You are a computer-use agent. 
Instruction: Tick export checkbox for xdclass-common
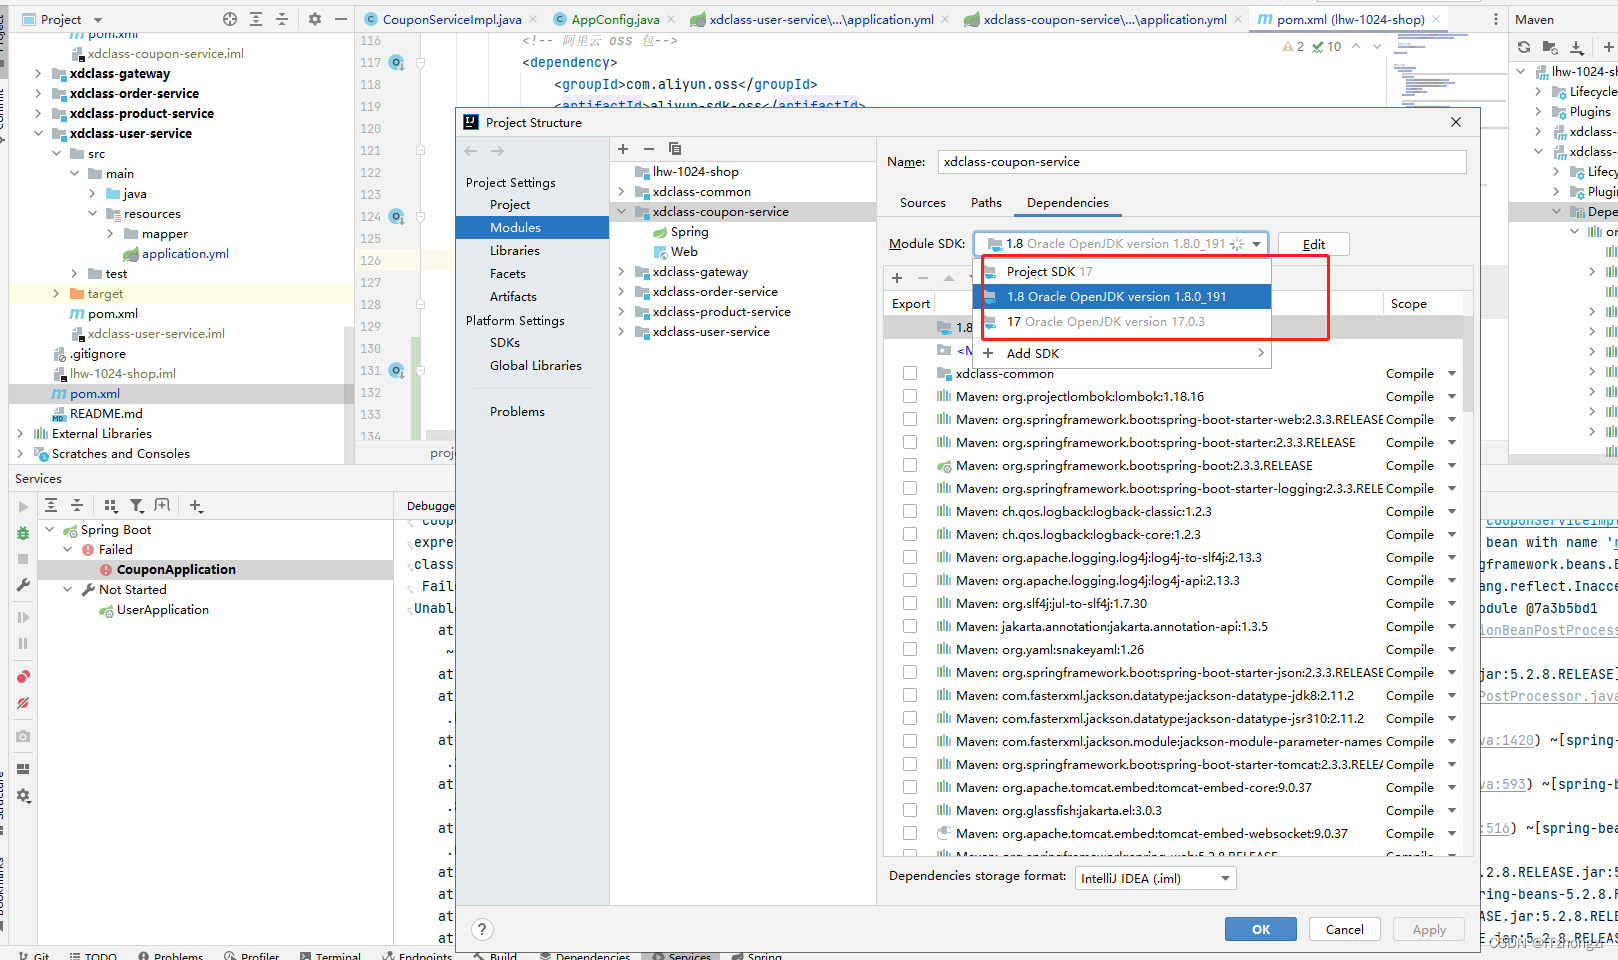click(x=910, y=373)
